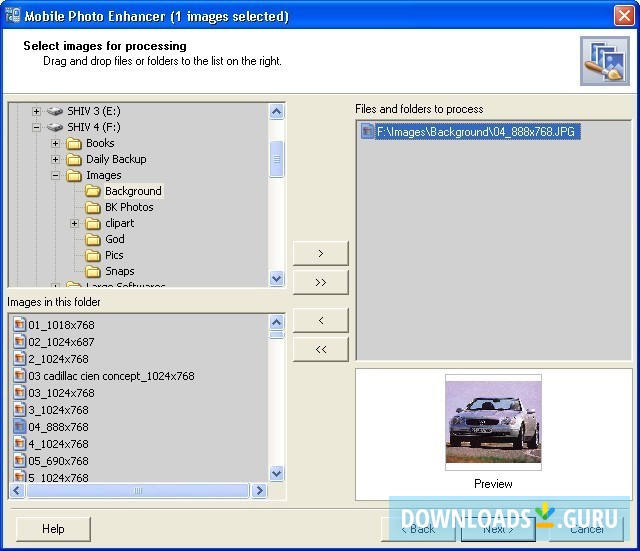Select the Background folder label in tree
The image size is (640, 551).
(x=133, y=191)
